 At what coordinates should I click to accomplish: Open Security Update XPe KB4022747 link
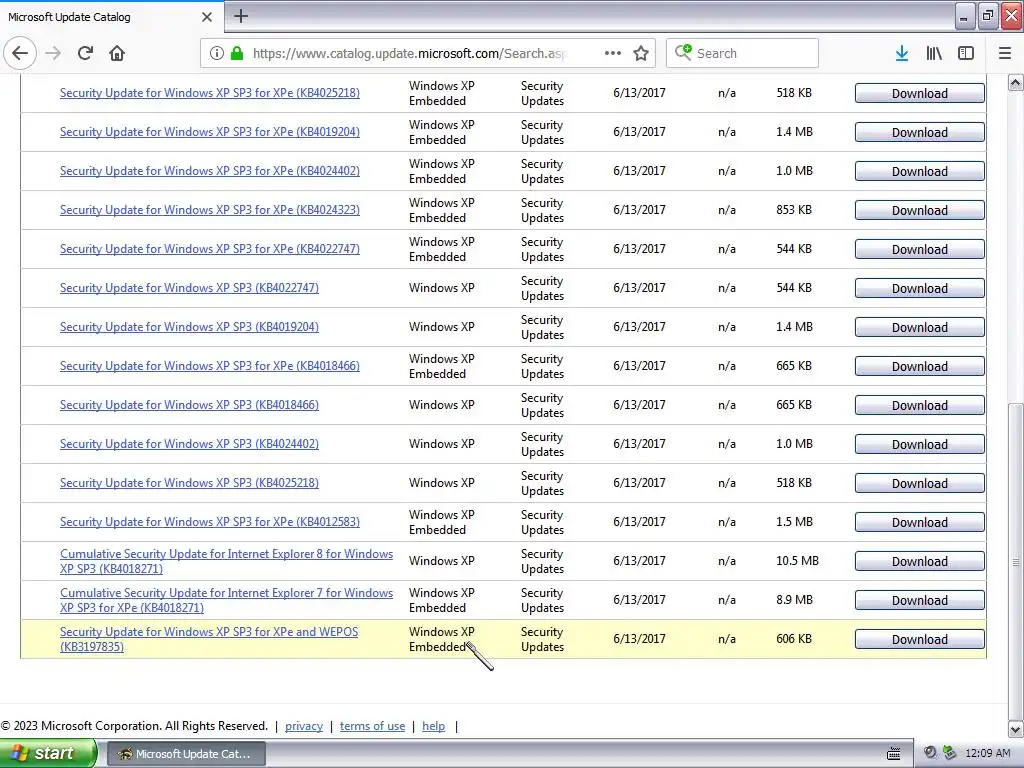click(210, 249)
